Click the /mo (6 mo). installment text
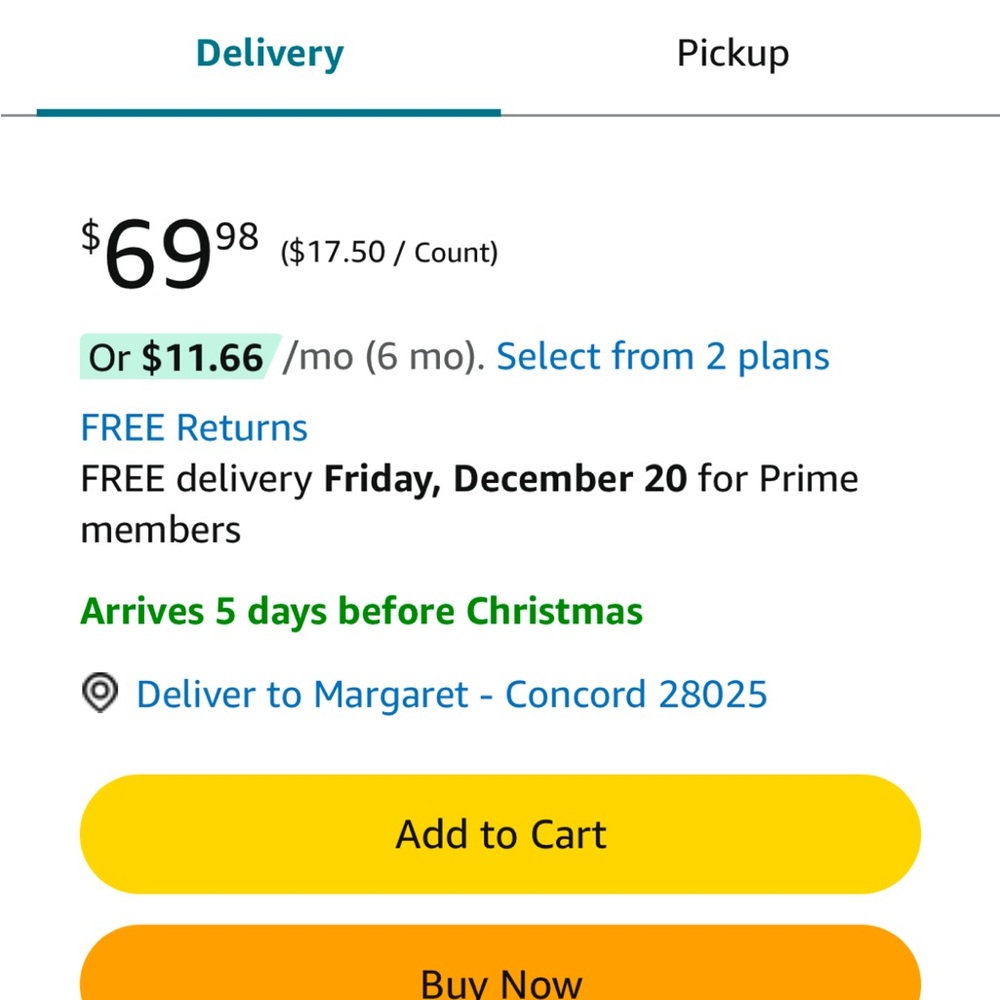This screenshot has width=1000, height=1000. 384,357
